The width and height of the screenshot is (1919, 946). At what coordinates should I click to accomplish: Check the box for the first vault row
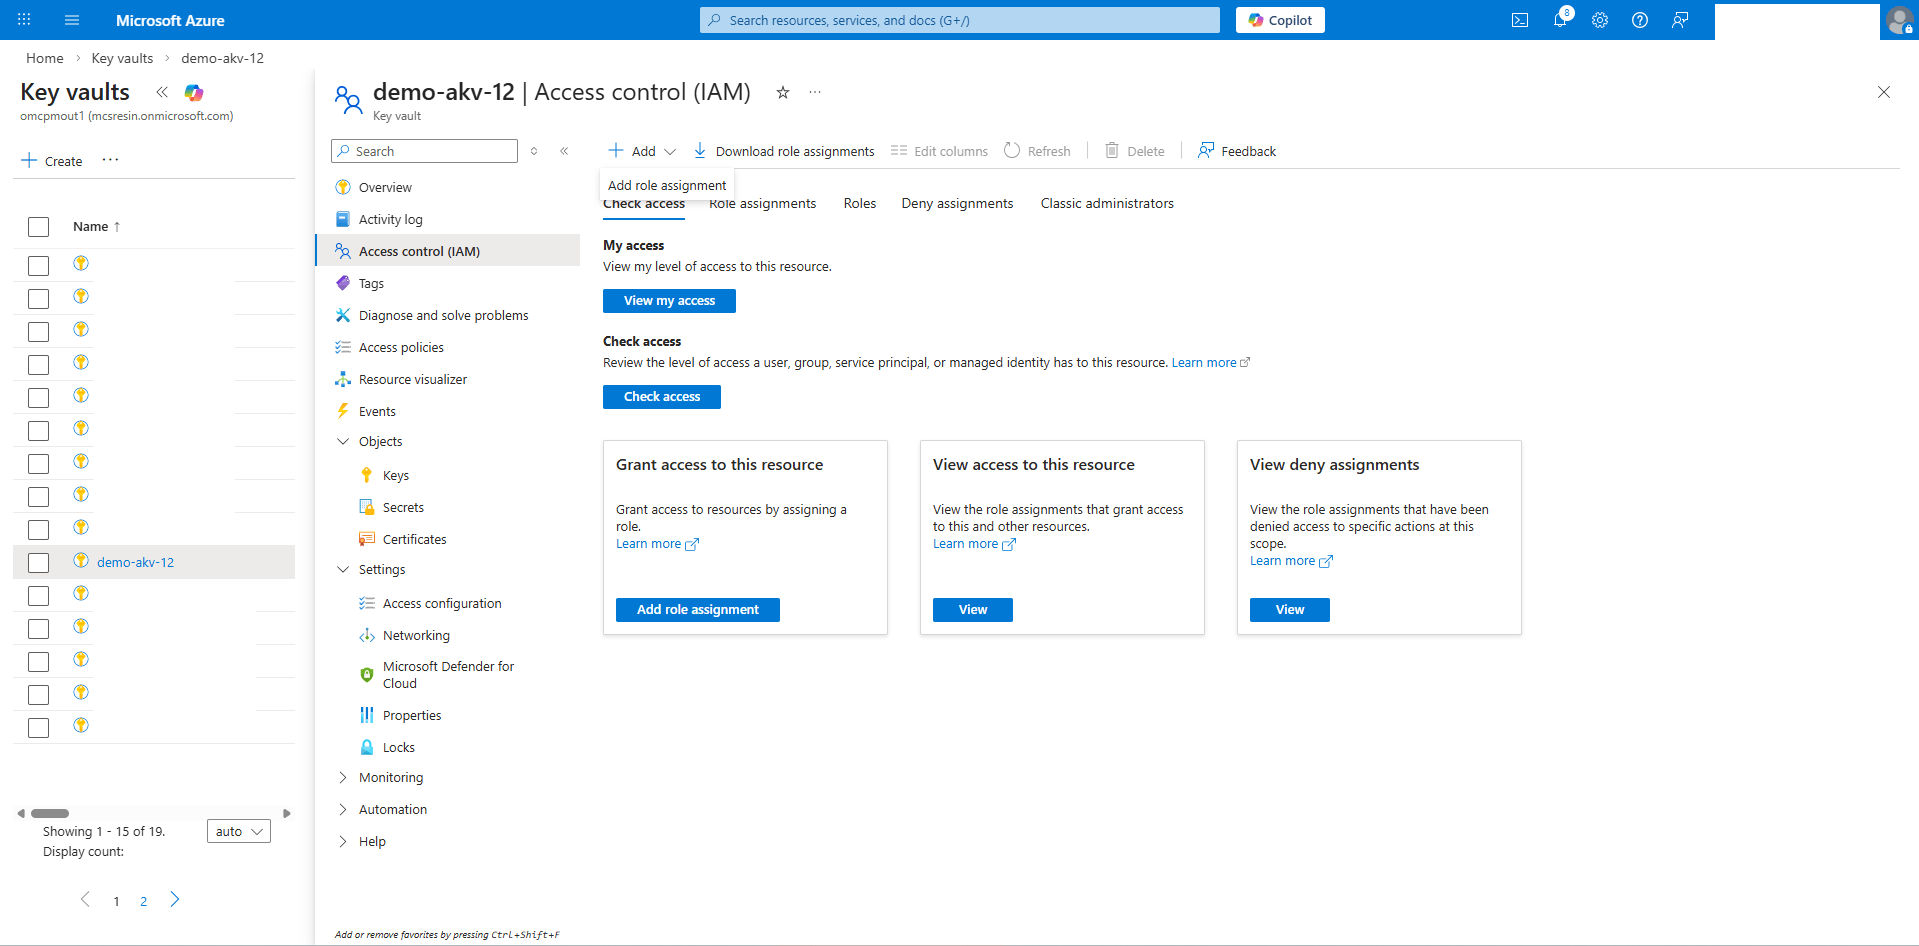[x=38, y=265]
